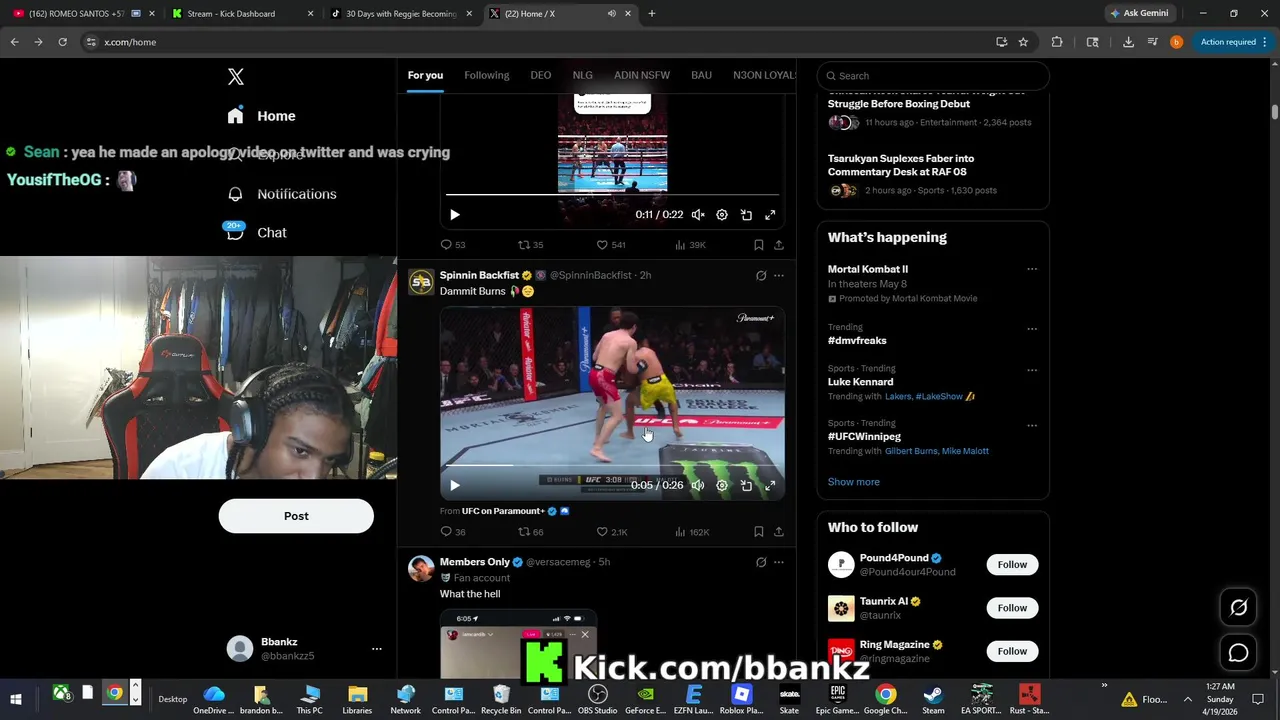Open Grok action on Members Only post

761,562
